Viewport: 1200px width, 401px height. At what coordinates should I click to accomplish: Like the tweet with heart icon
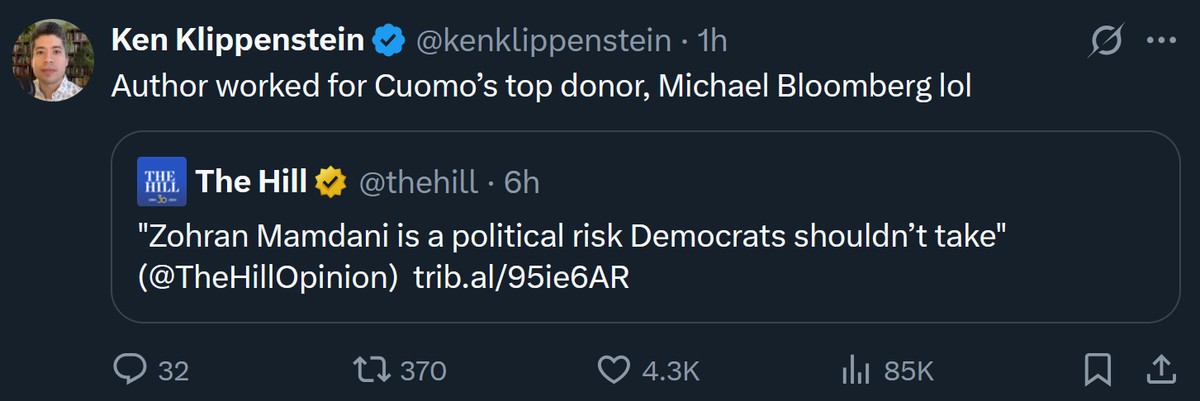(612, 370)
